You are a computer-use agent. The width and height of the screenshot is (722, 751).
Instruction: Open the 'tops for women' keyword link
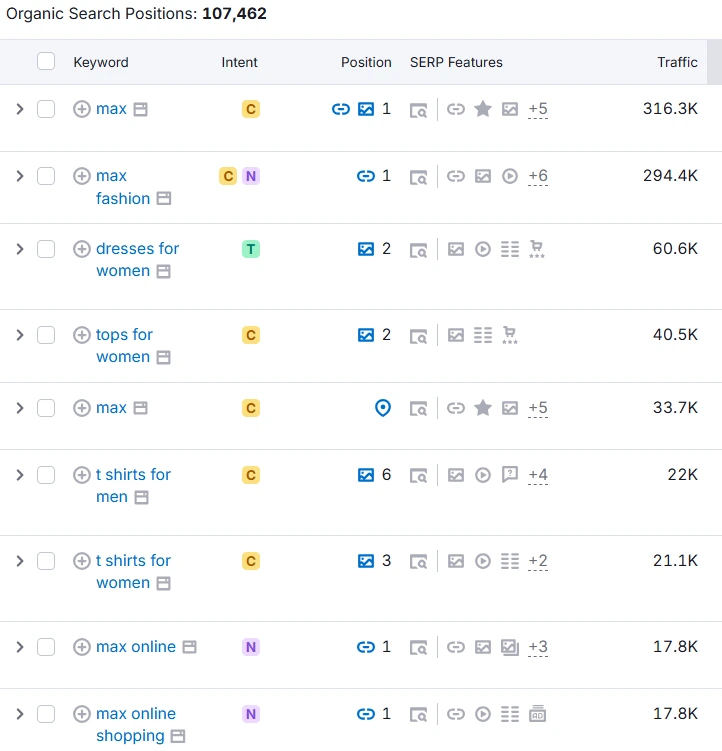pos(124,335)
